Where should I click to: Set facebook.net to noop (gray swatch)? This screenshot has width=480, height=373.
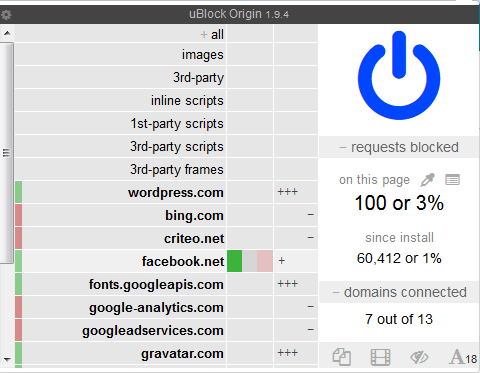click(x=250, y=261)
